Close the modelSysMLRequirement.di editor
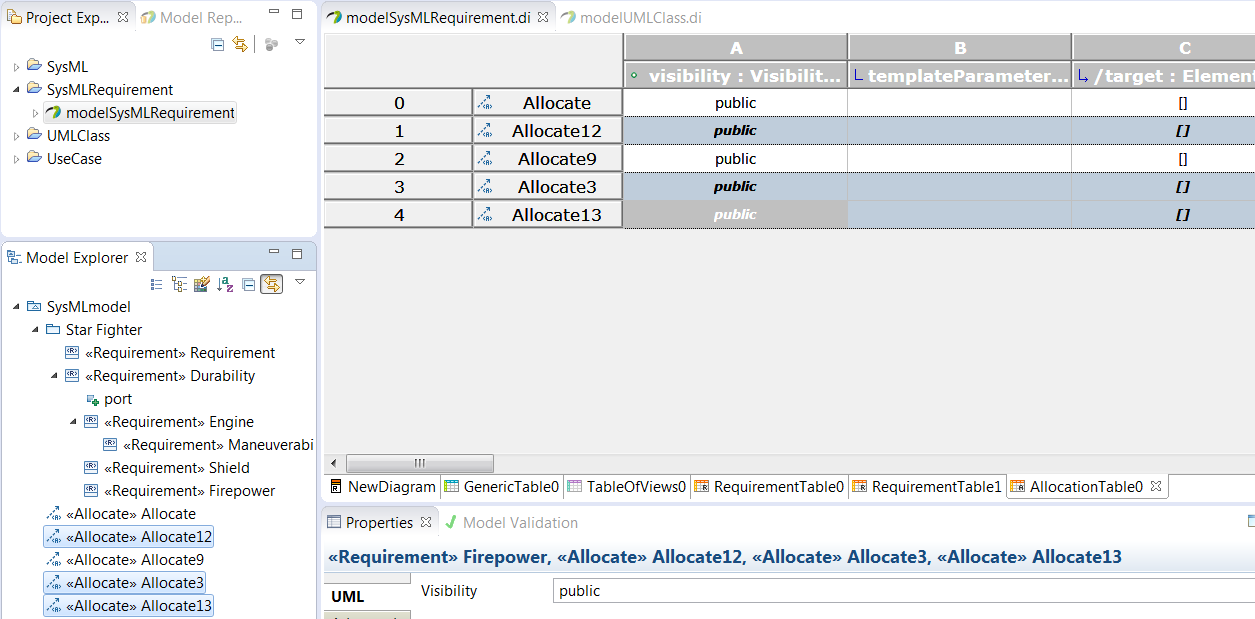Viewport: 1255px width, 619px height. [542, 17]
